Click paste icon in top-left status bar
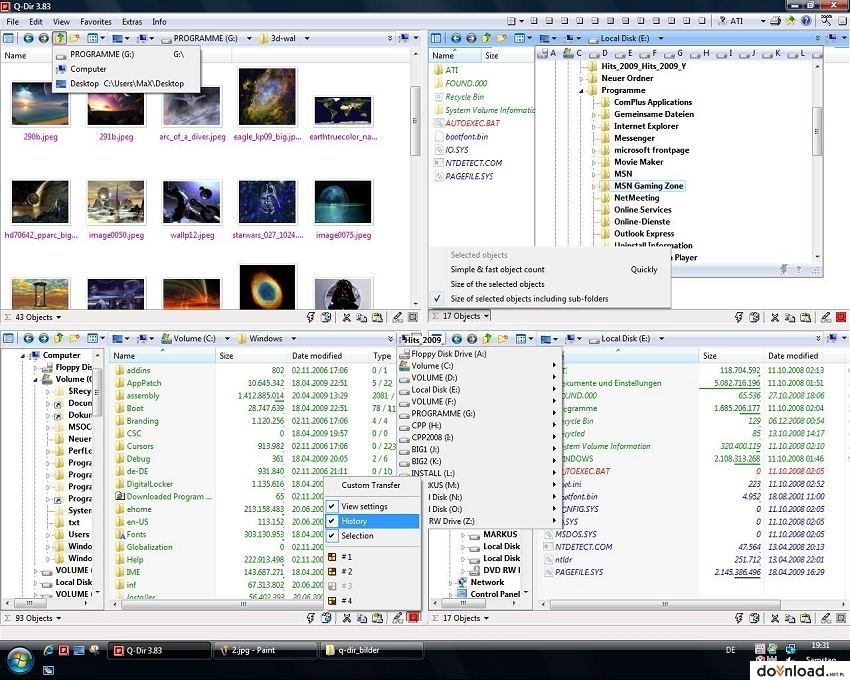Image resolution: width=850 pixels, height=680 pixels. coord(377,317)
